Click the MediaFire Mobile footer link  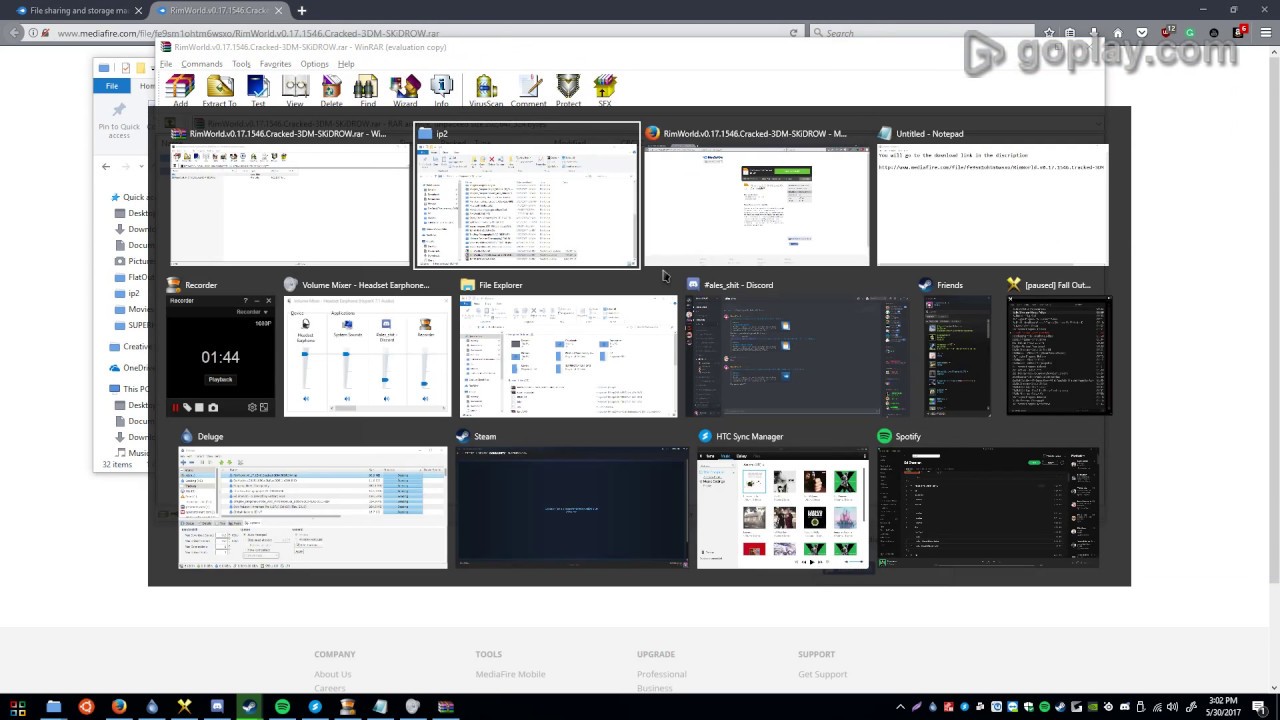click(x=510, y=674)
